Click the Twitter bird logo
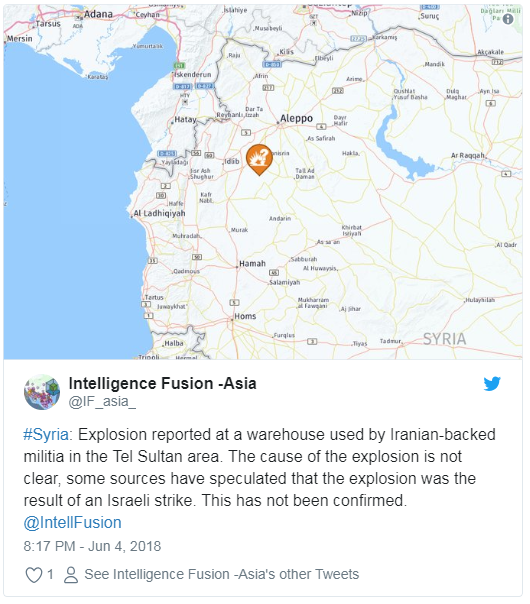This screenshot has width=530, height=604. (492, 384)
